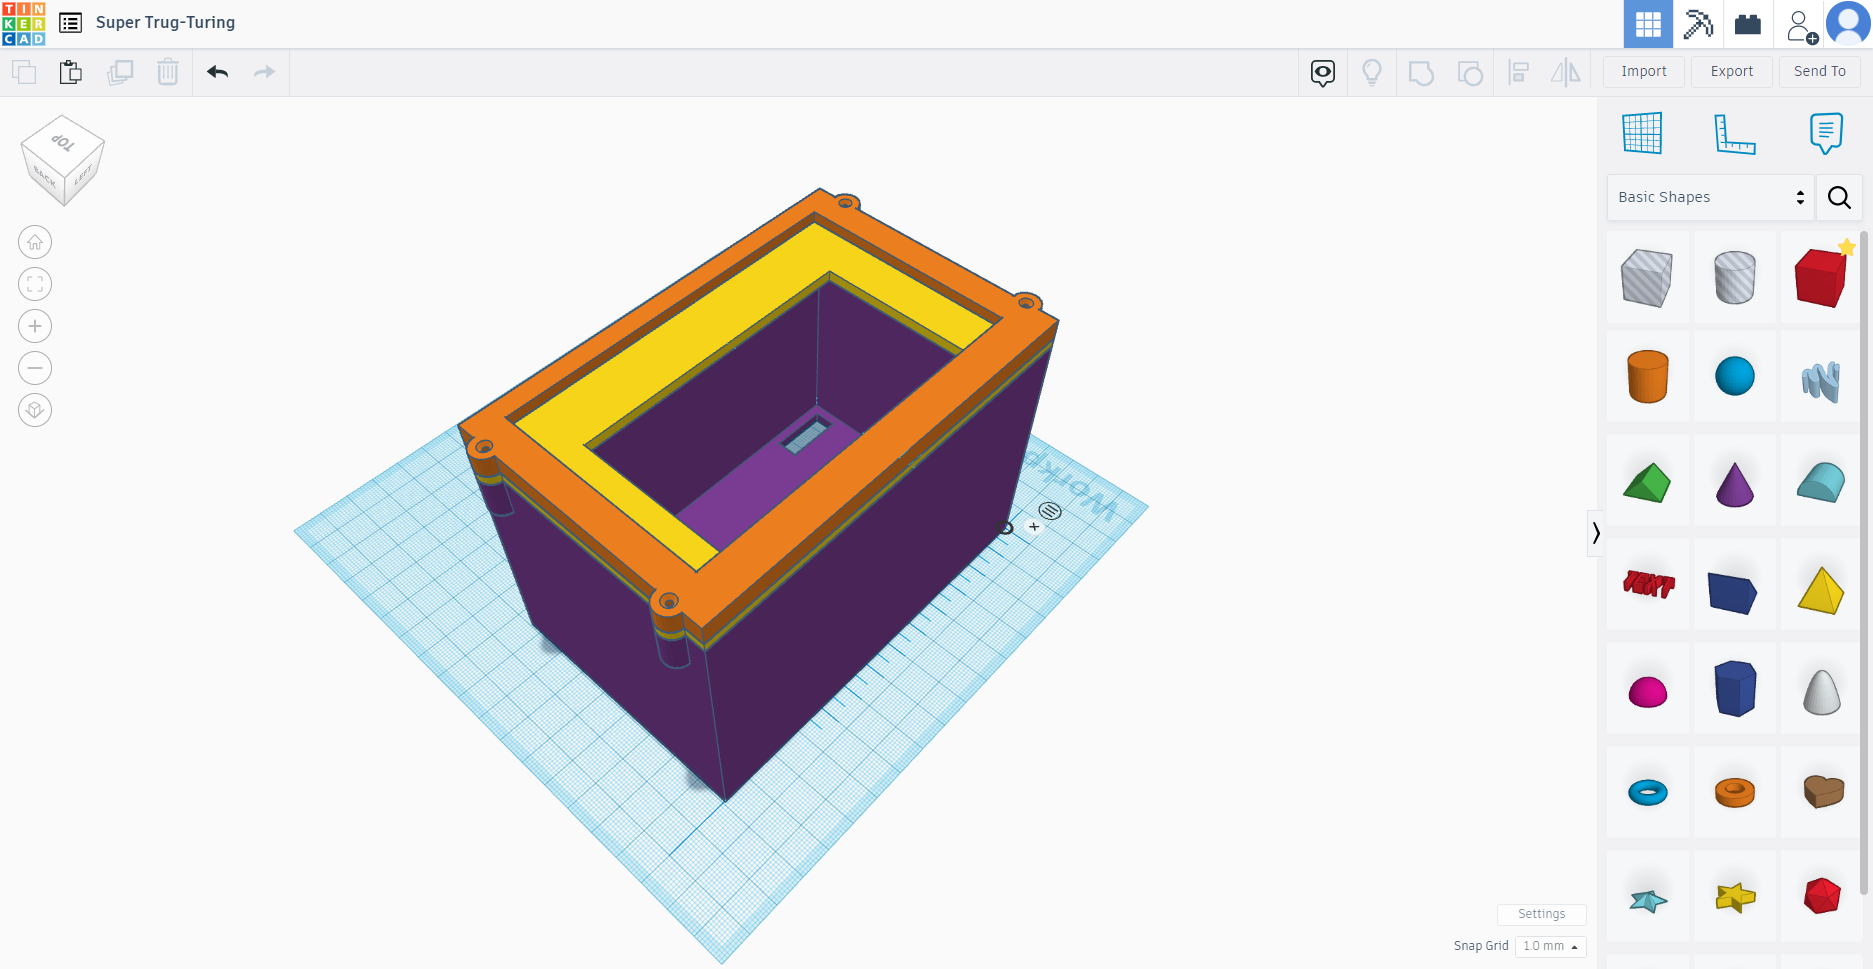Click the Ruler tool icon
Viewport: 1873px width, 969px height.
pos(1735,133)
